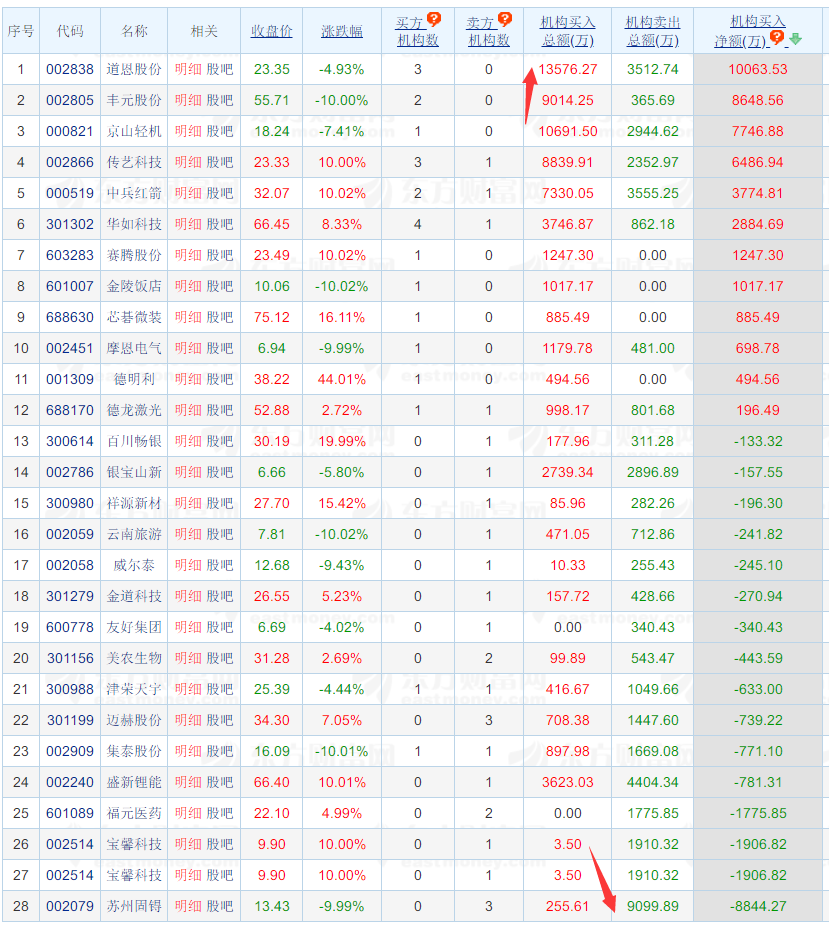This screenshot has height=929, width=829.
Task: Open 明细 for 002079 苏州固锝
Action: click(x=188, y=906)
